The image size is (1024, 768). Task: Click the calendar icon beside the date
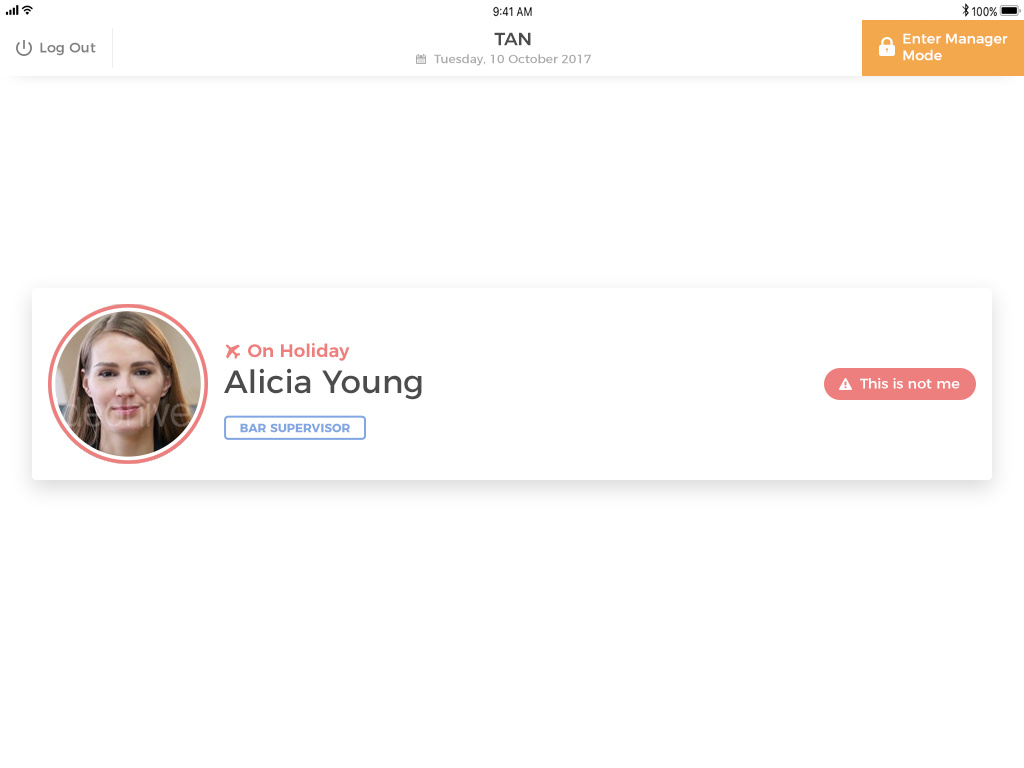coord(421,59)
